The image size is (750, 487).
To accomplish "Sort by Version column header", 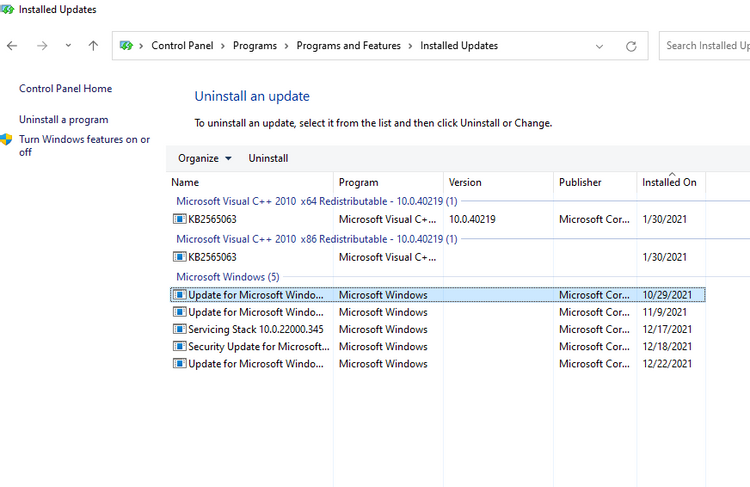I will [498, 182].
